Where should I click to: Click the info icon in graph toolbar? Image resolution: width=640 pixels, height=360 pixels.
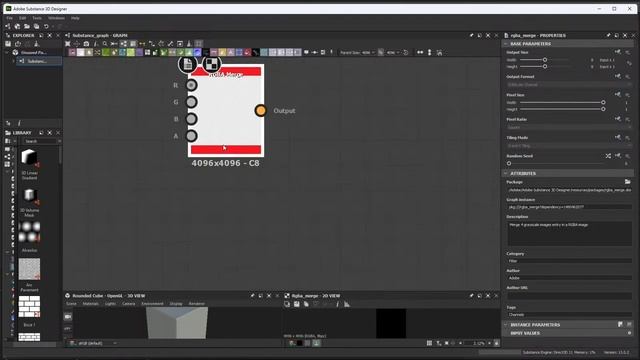(x=96, y=43)
